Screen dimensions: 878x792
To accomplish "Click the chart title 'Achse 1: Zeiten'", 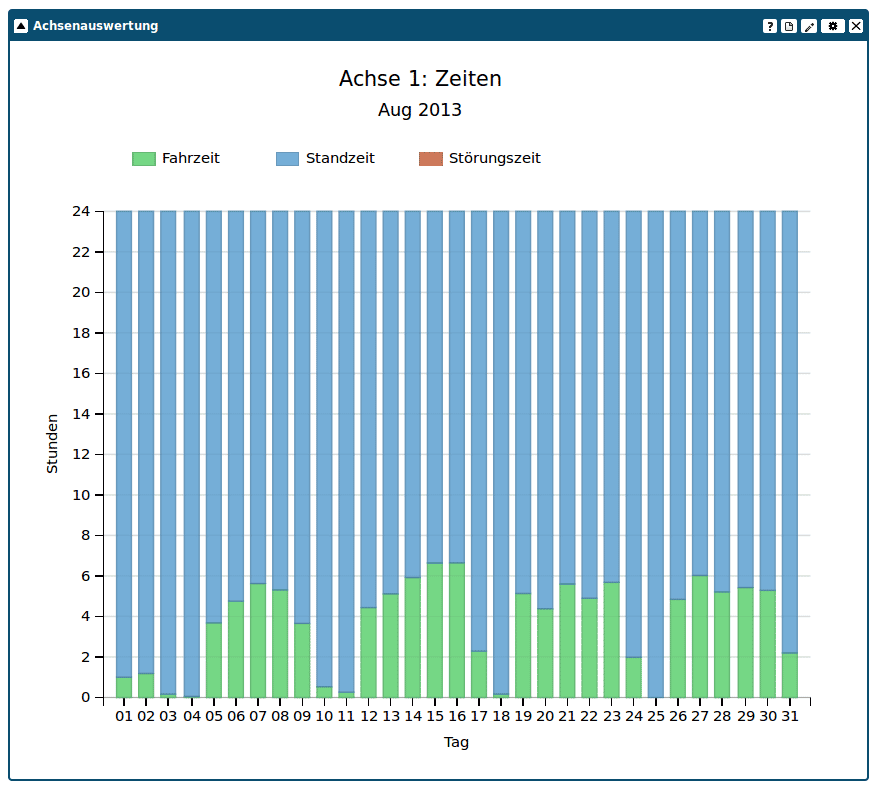I will point(420,79).
